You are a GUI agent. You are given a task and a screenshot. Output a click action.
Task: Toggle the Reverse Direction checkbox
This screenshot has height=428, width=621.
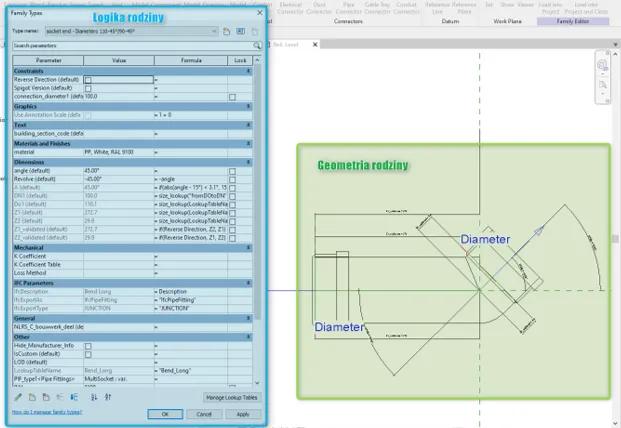(88, 80)
